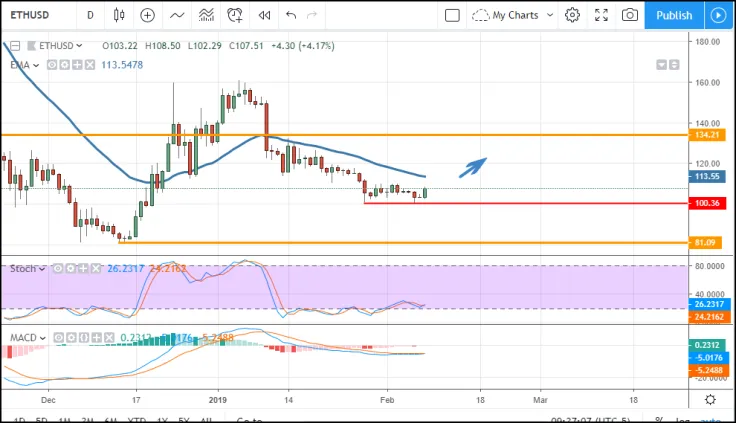
Task: Click the D timeframe interval selector
Action: click(90, 15)
